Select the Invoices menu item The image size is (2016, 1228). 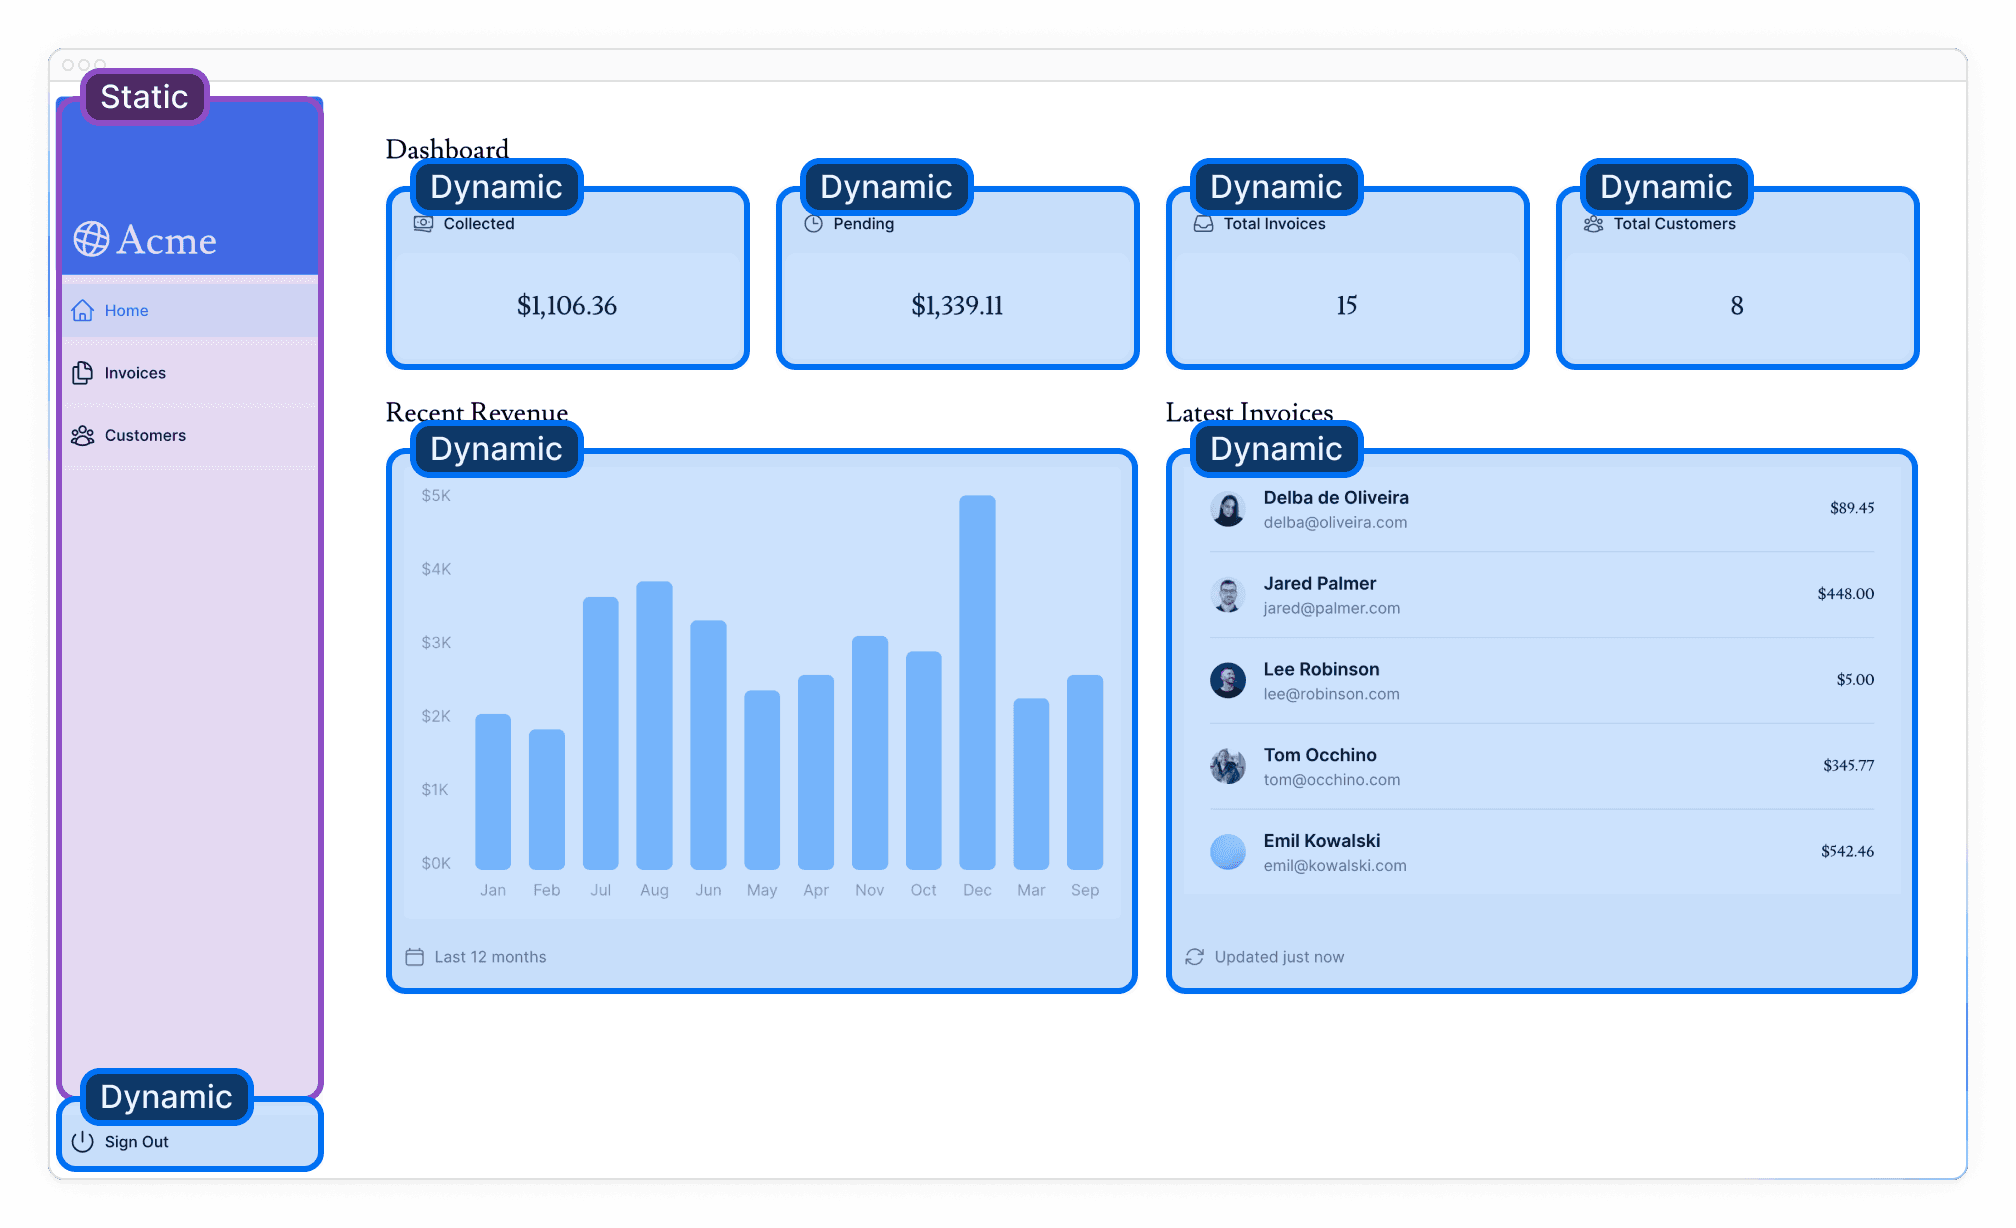pos(135,371)
